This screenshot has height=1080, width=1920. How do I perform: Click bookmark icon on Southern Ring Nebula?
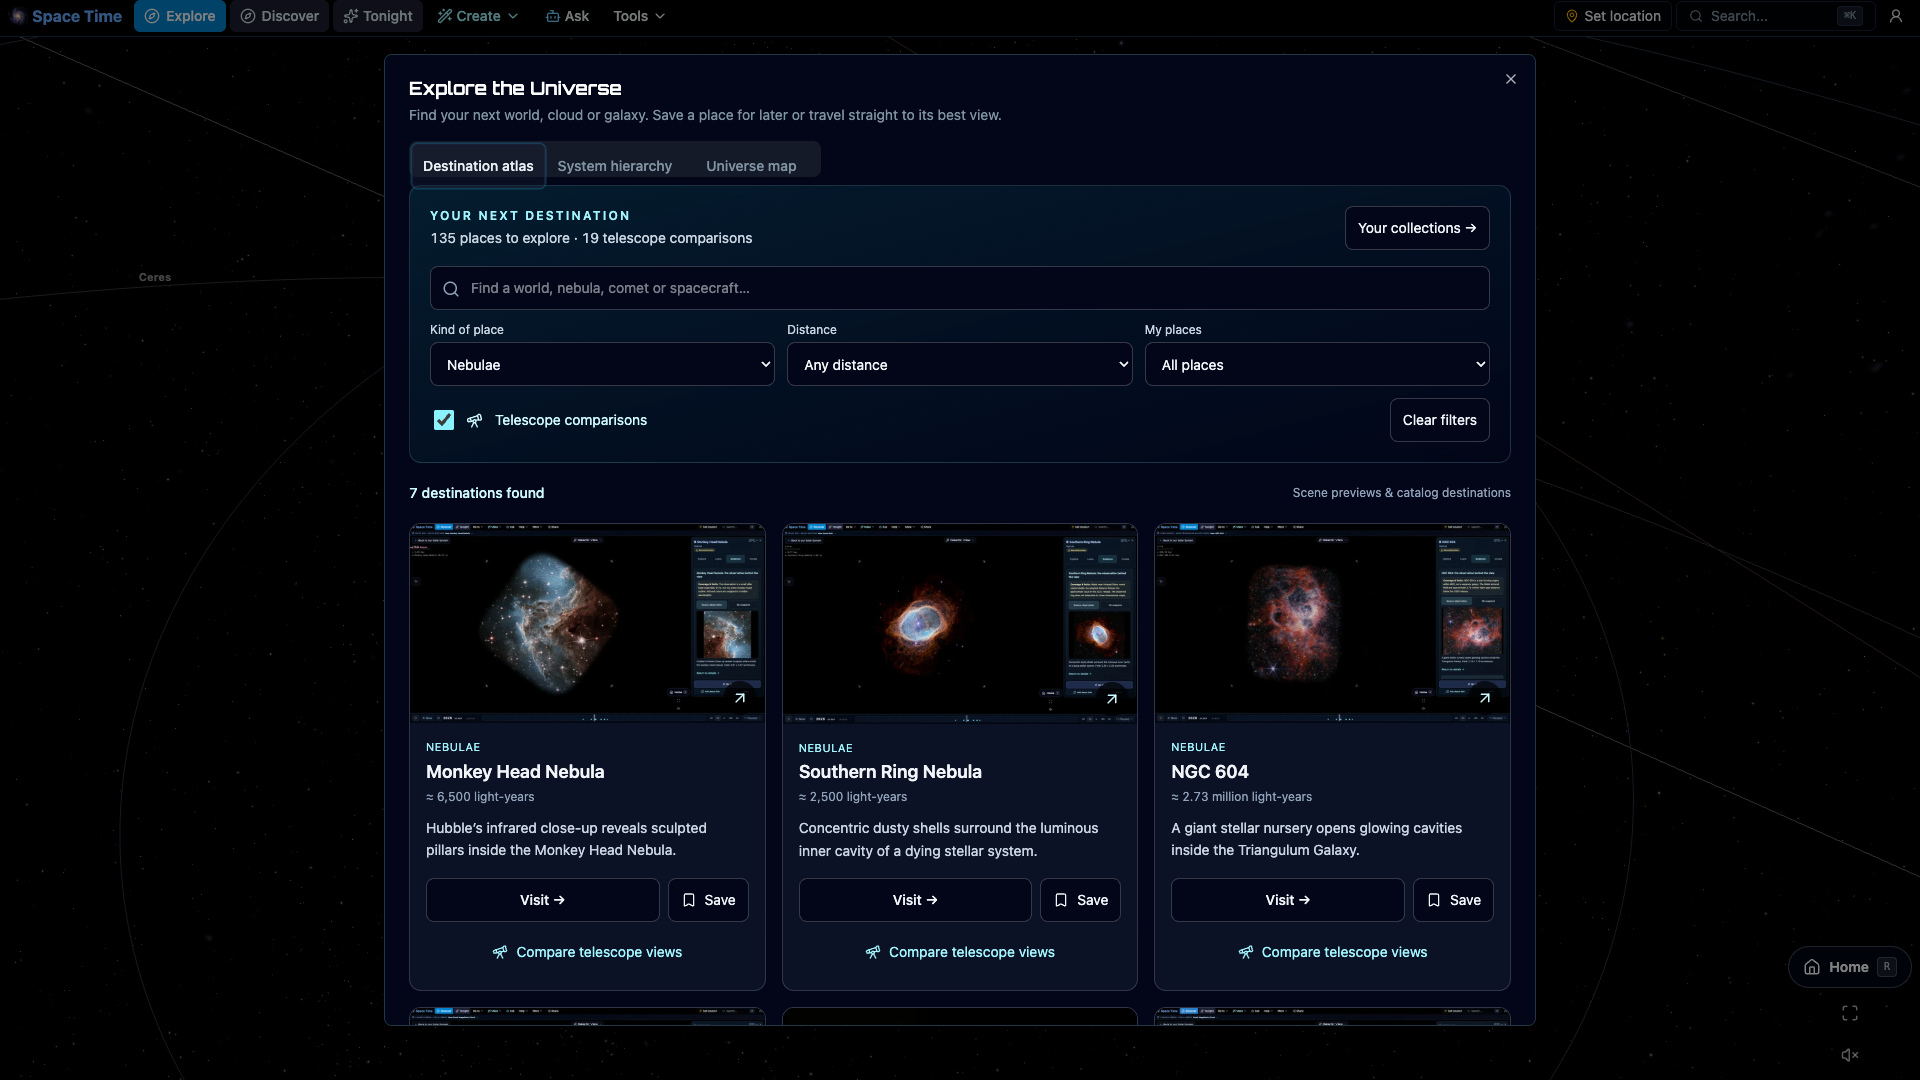pyautogui.click(x=1061, y=900)
